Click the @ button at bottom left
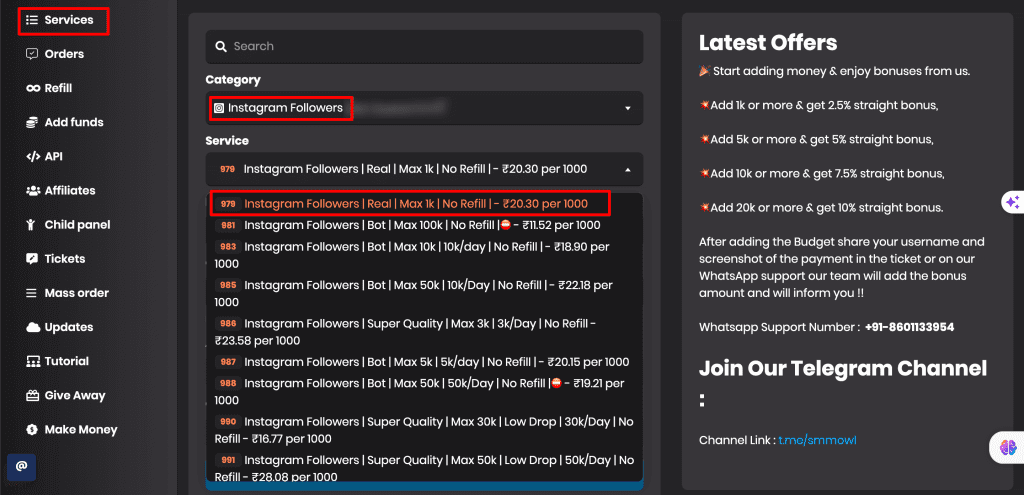The image size is (1024, 495). [x=21, y=467]
